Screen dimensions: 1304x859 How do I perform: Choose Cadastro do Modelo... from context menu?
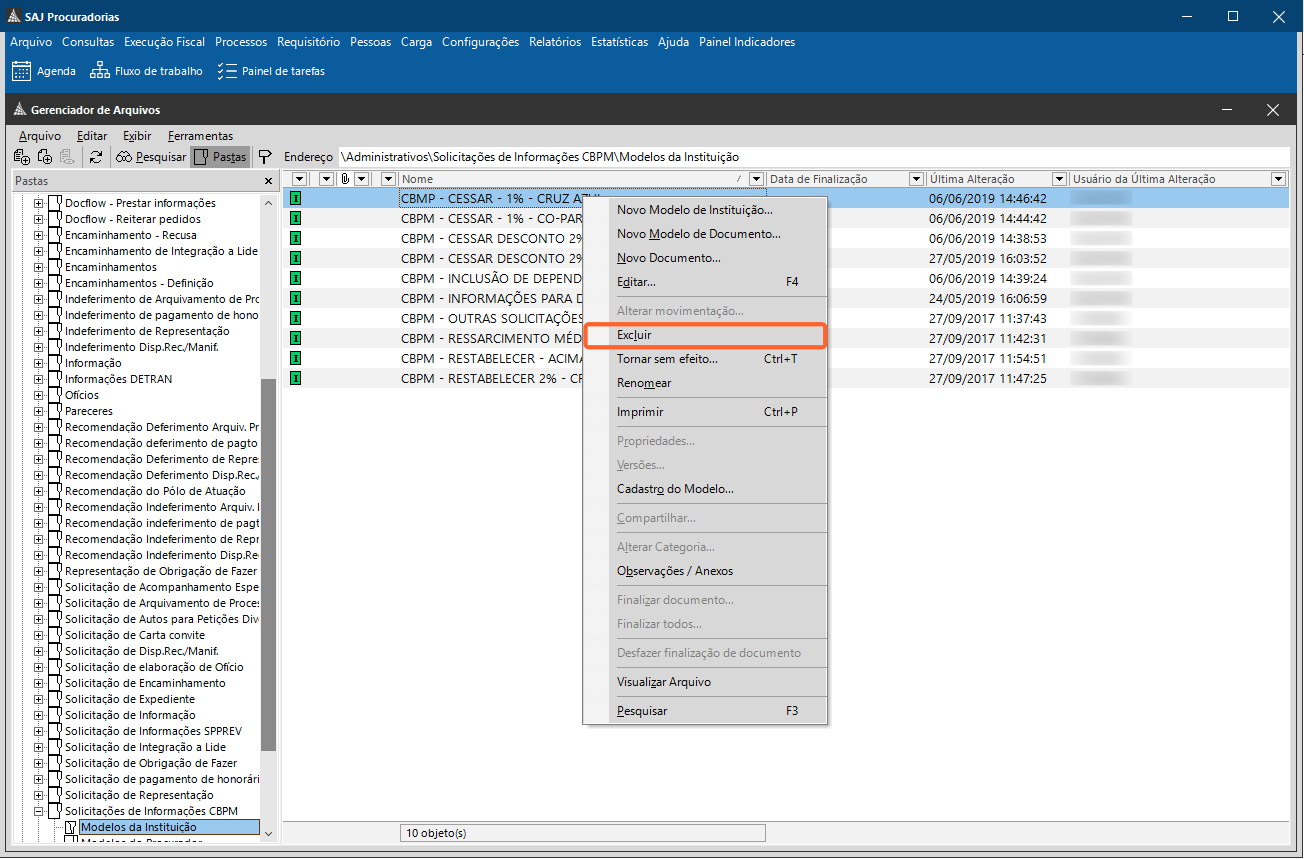click(x=675, y=489)
